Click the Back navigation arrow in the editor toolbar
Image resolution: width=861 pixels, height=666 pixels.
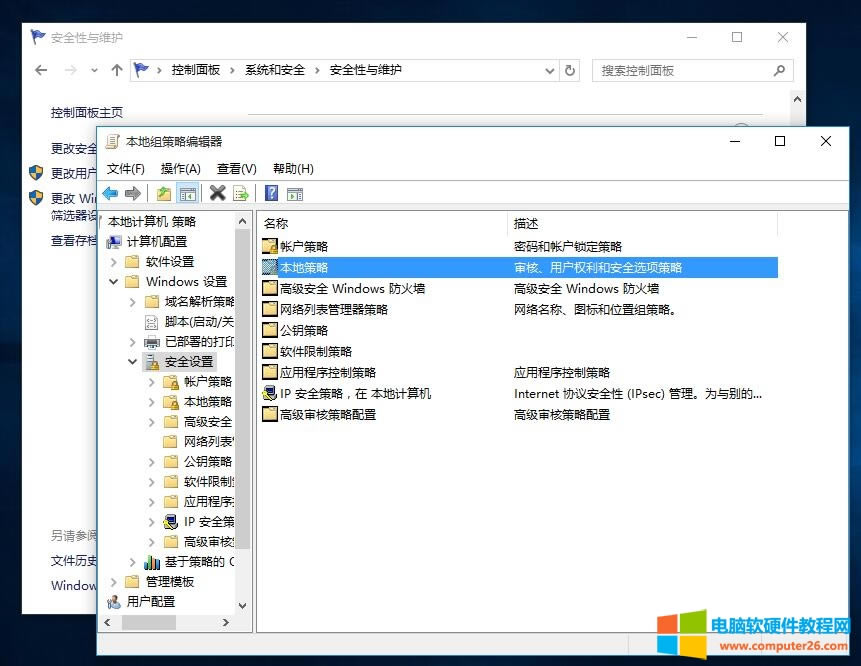click(x=111, y=192)
